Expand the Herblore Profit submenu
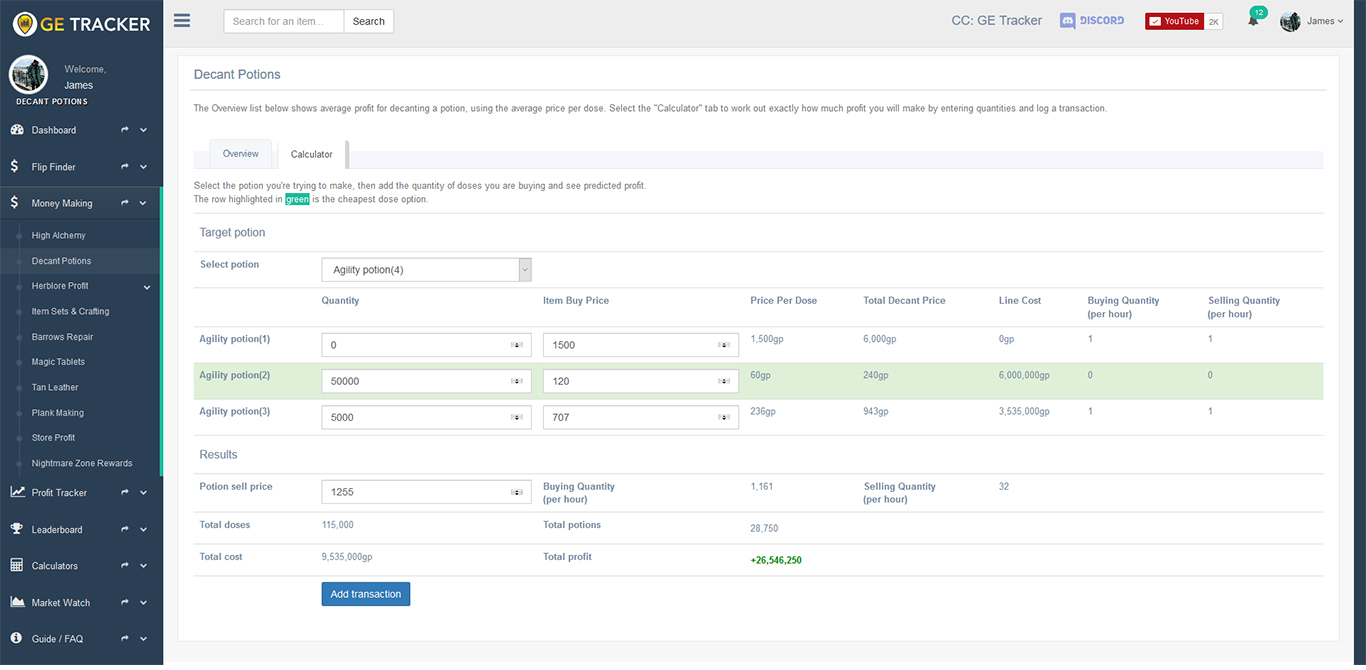This screenshot has width=1366, height=670. [147, 287]
